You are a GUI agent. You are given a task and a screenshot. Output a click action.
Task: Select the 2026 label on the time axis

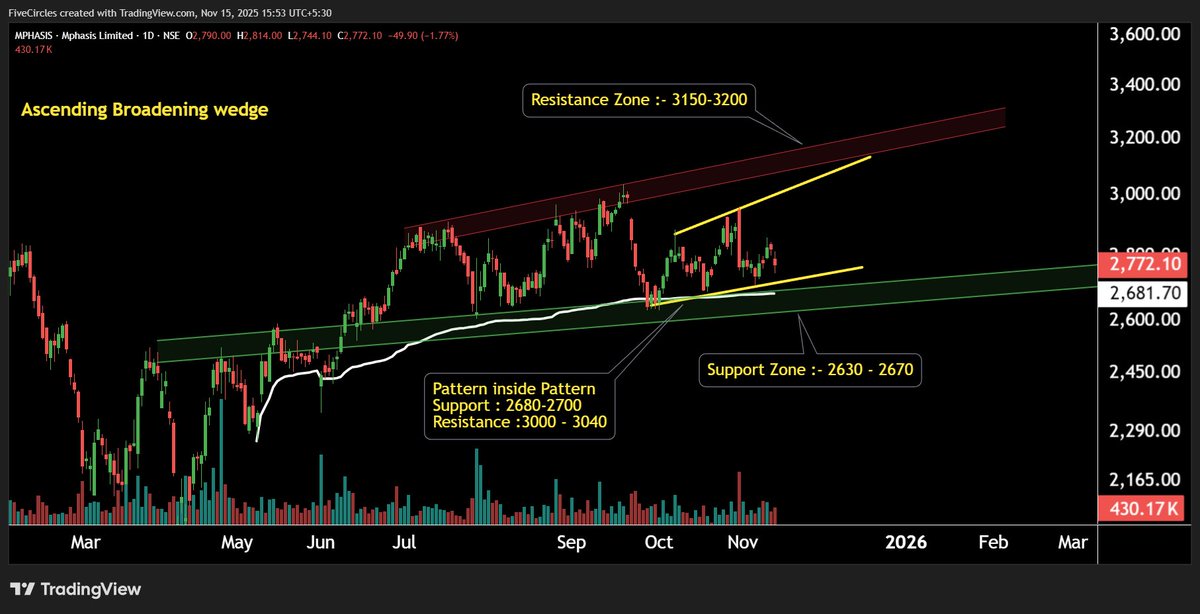905,542
